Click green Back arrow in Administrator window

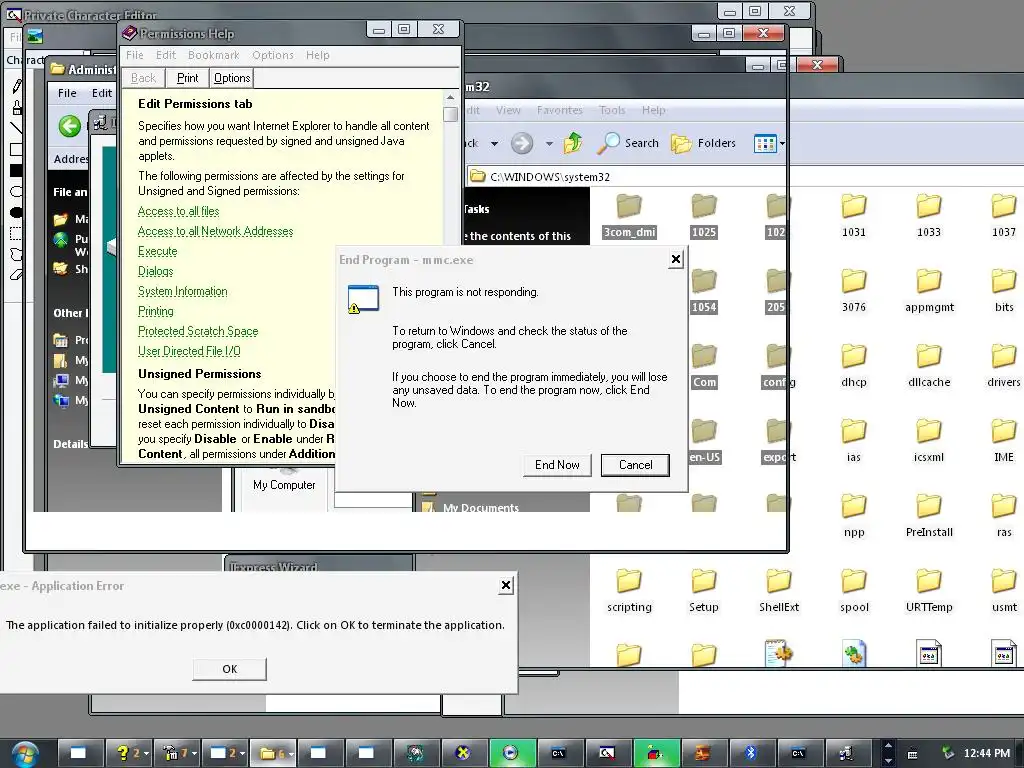70,126
